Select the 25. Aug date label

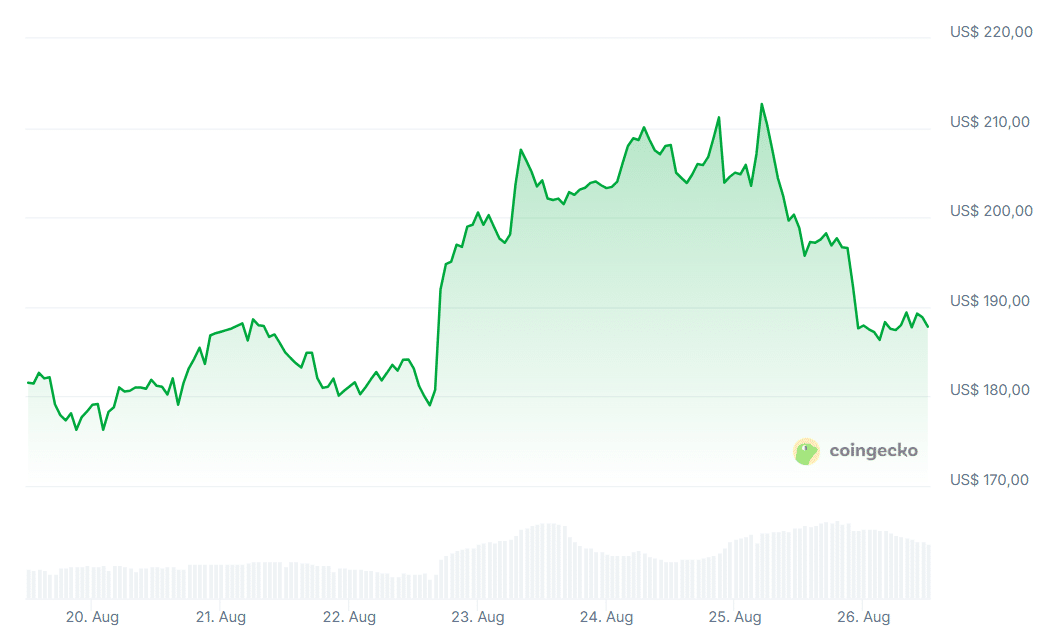click(x=735, y=617)
